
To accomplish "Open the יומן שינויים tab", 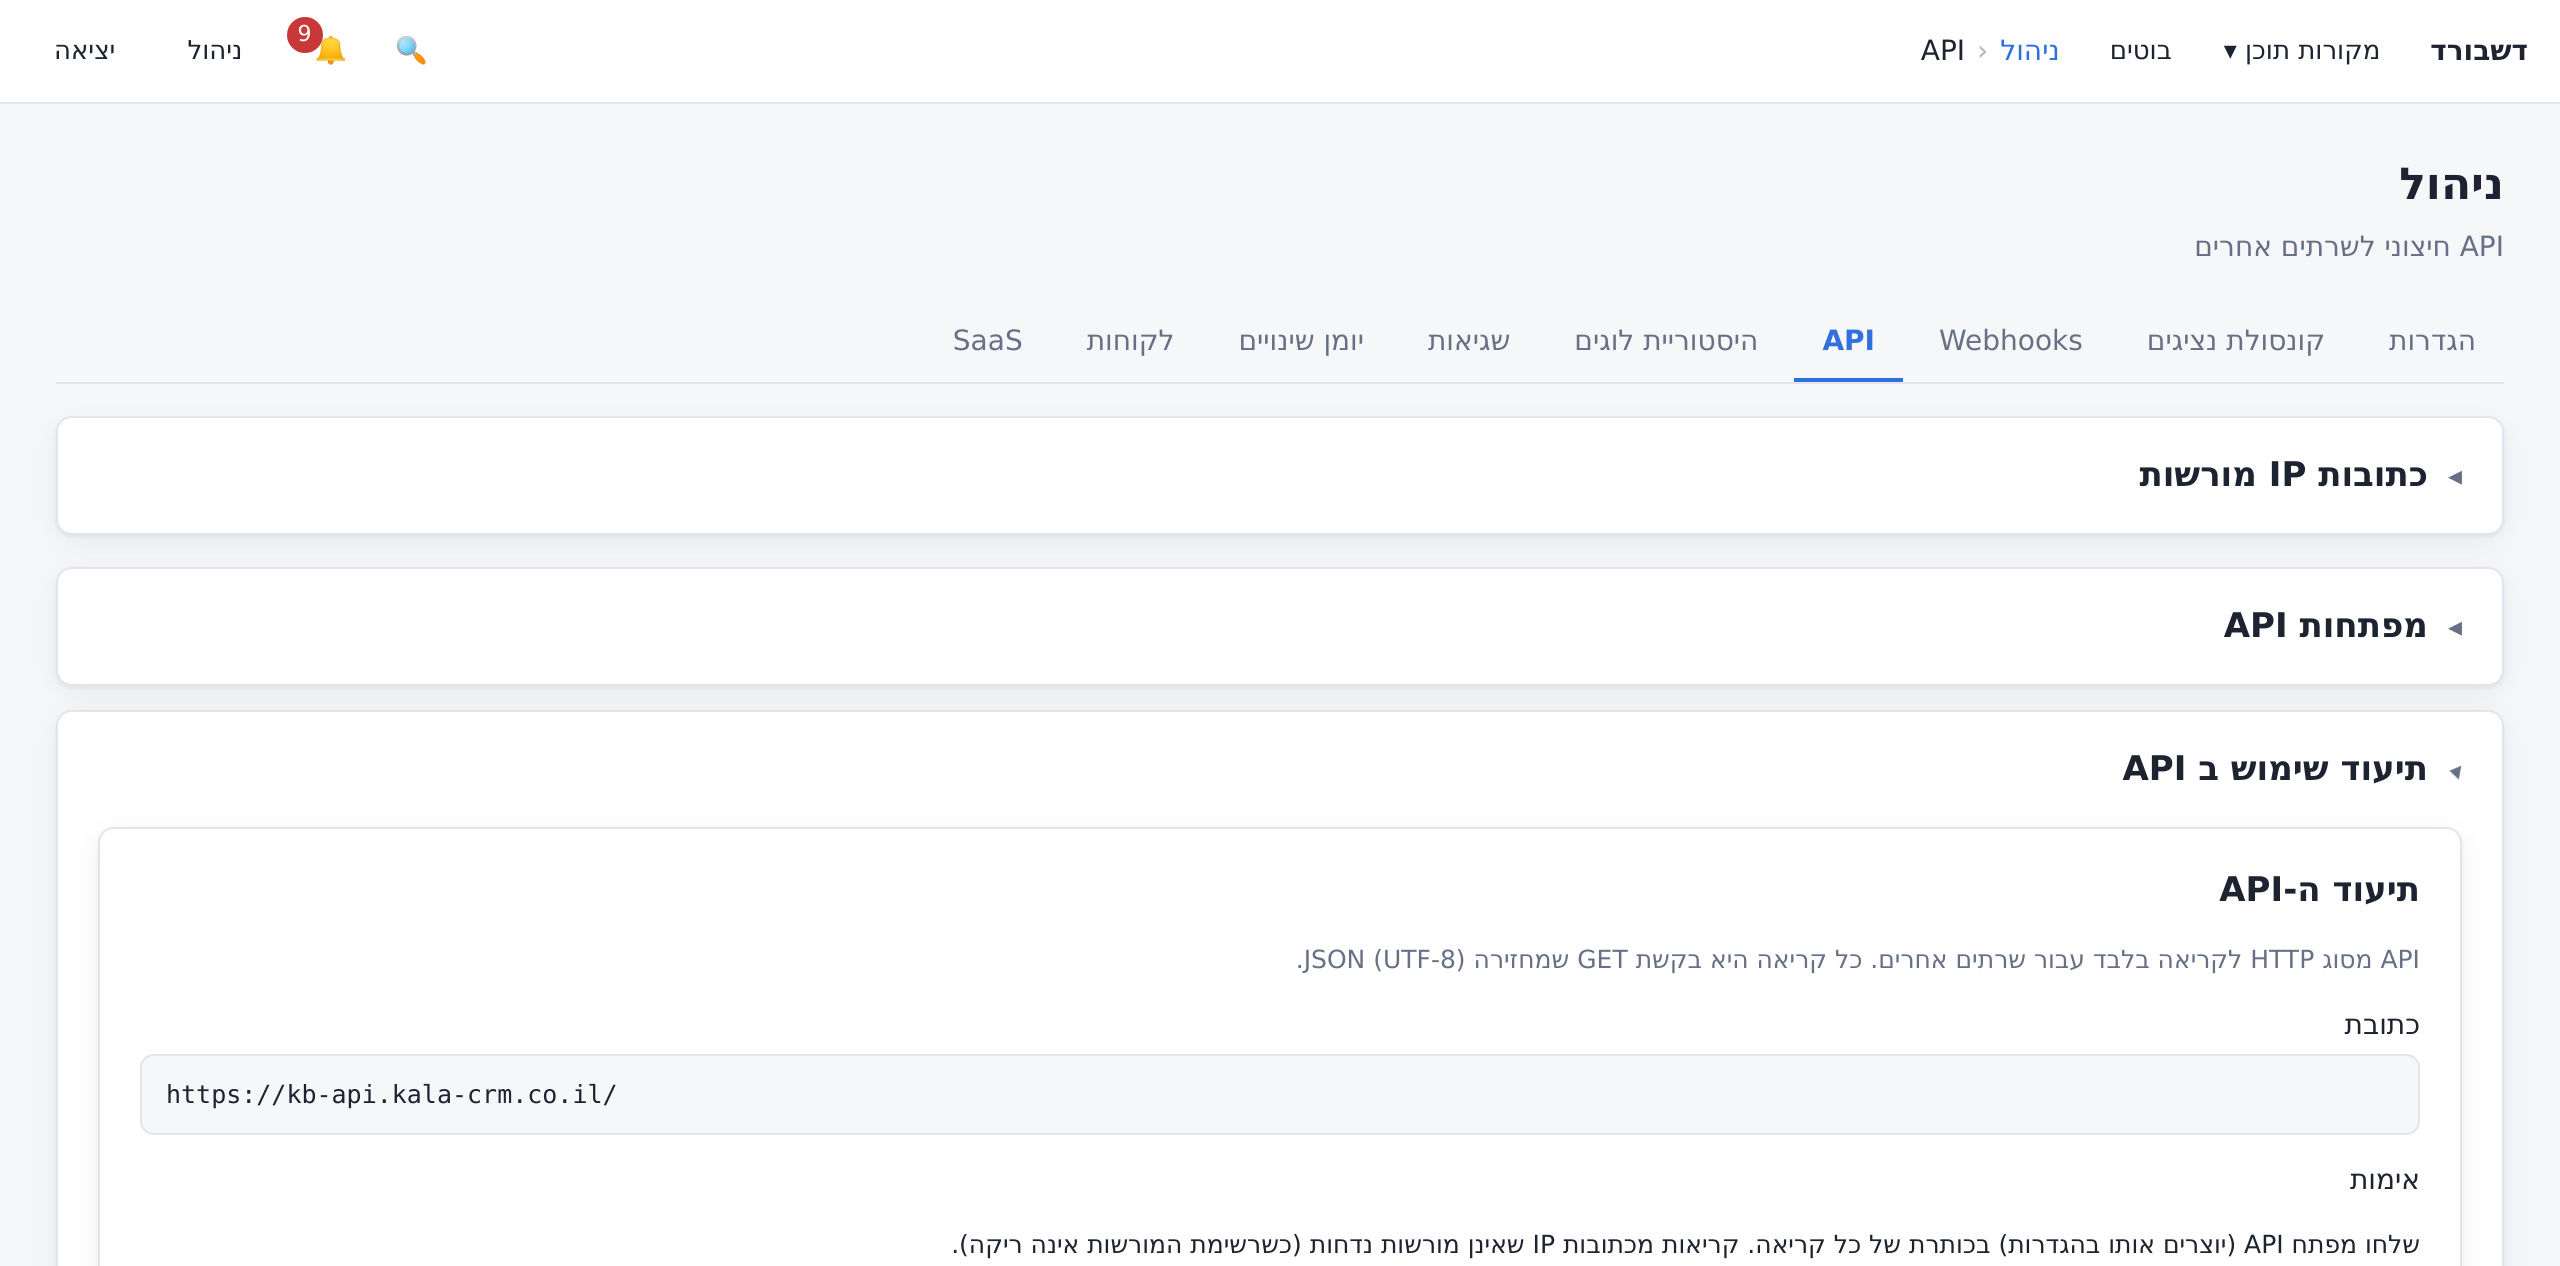I will pyautogui.click(x=1301, y=341).
